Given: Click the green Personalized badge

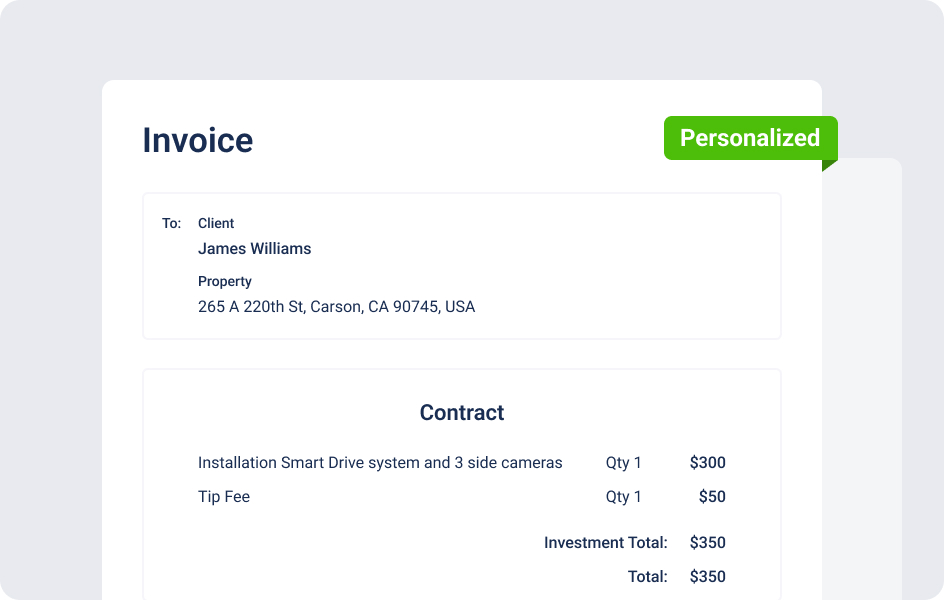Looking at the screenshot, I should 751,138.
